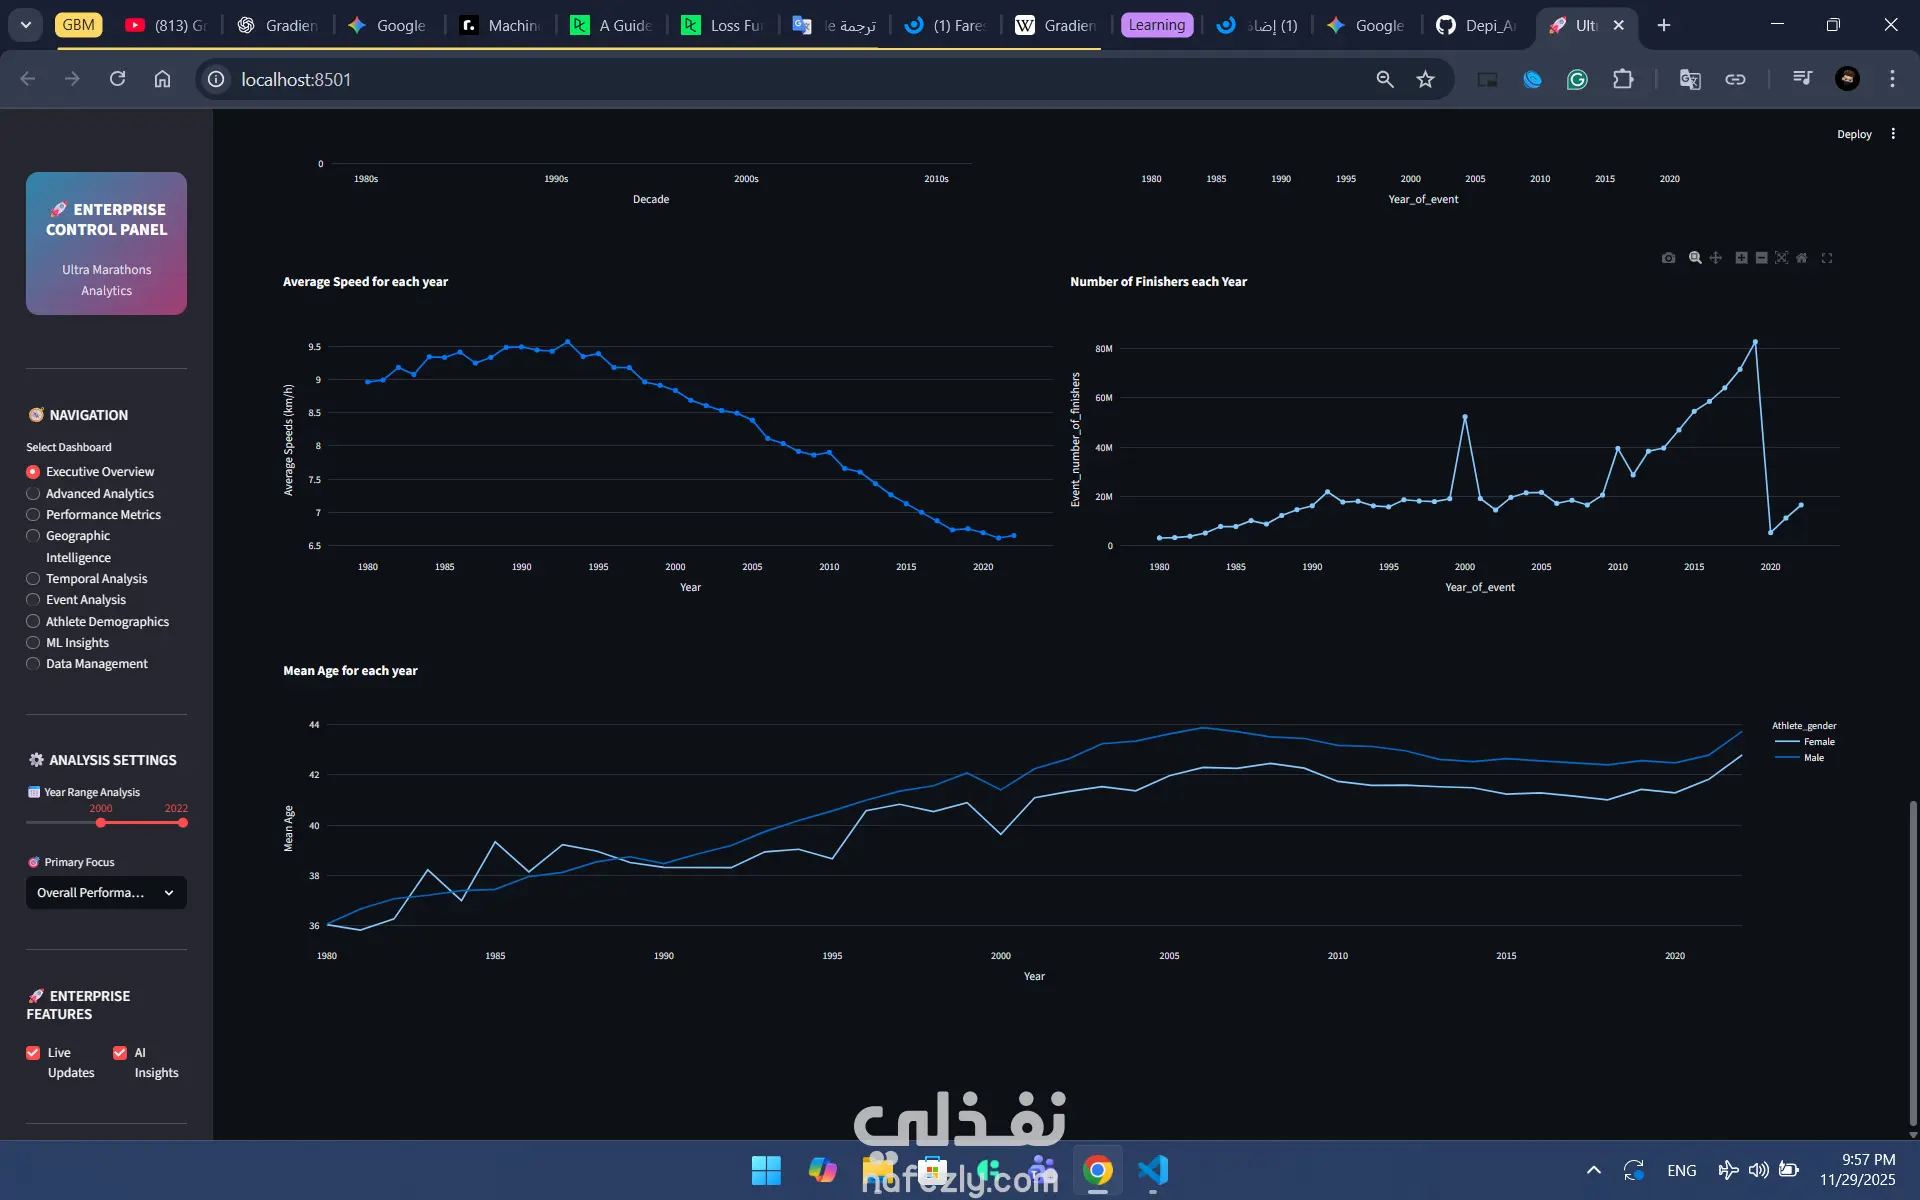The height and width of the screenshot is (1200, 1920).
Task: Select the ML Insights radio option
Action: [33, 643]
